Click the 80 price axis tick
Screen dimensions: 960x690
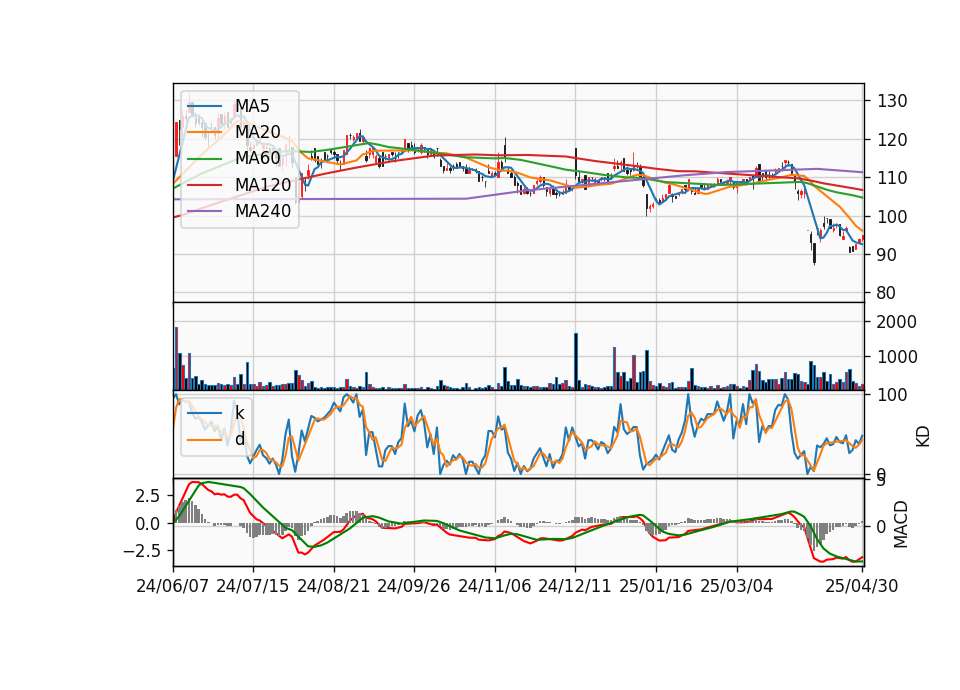coord(887,293)
